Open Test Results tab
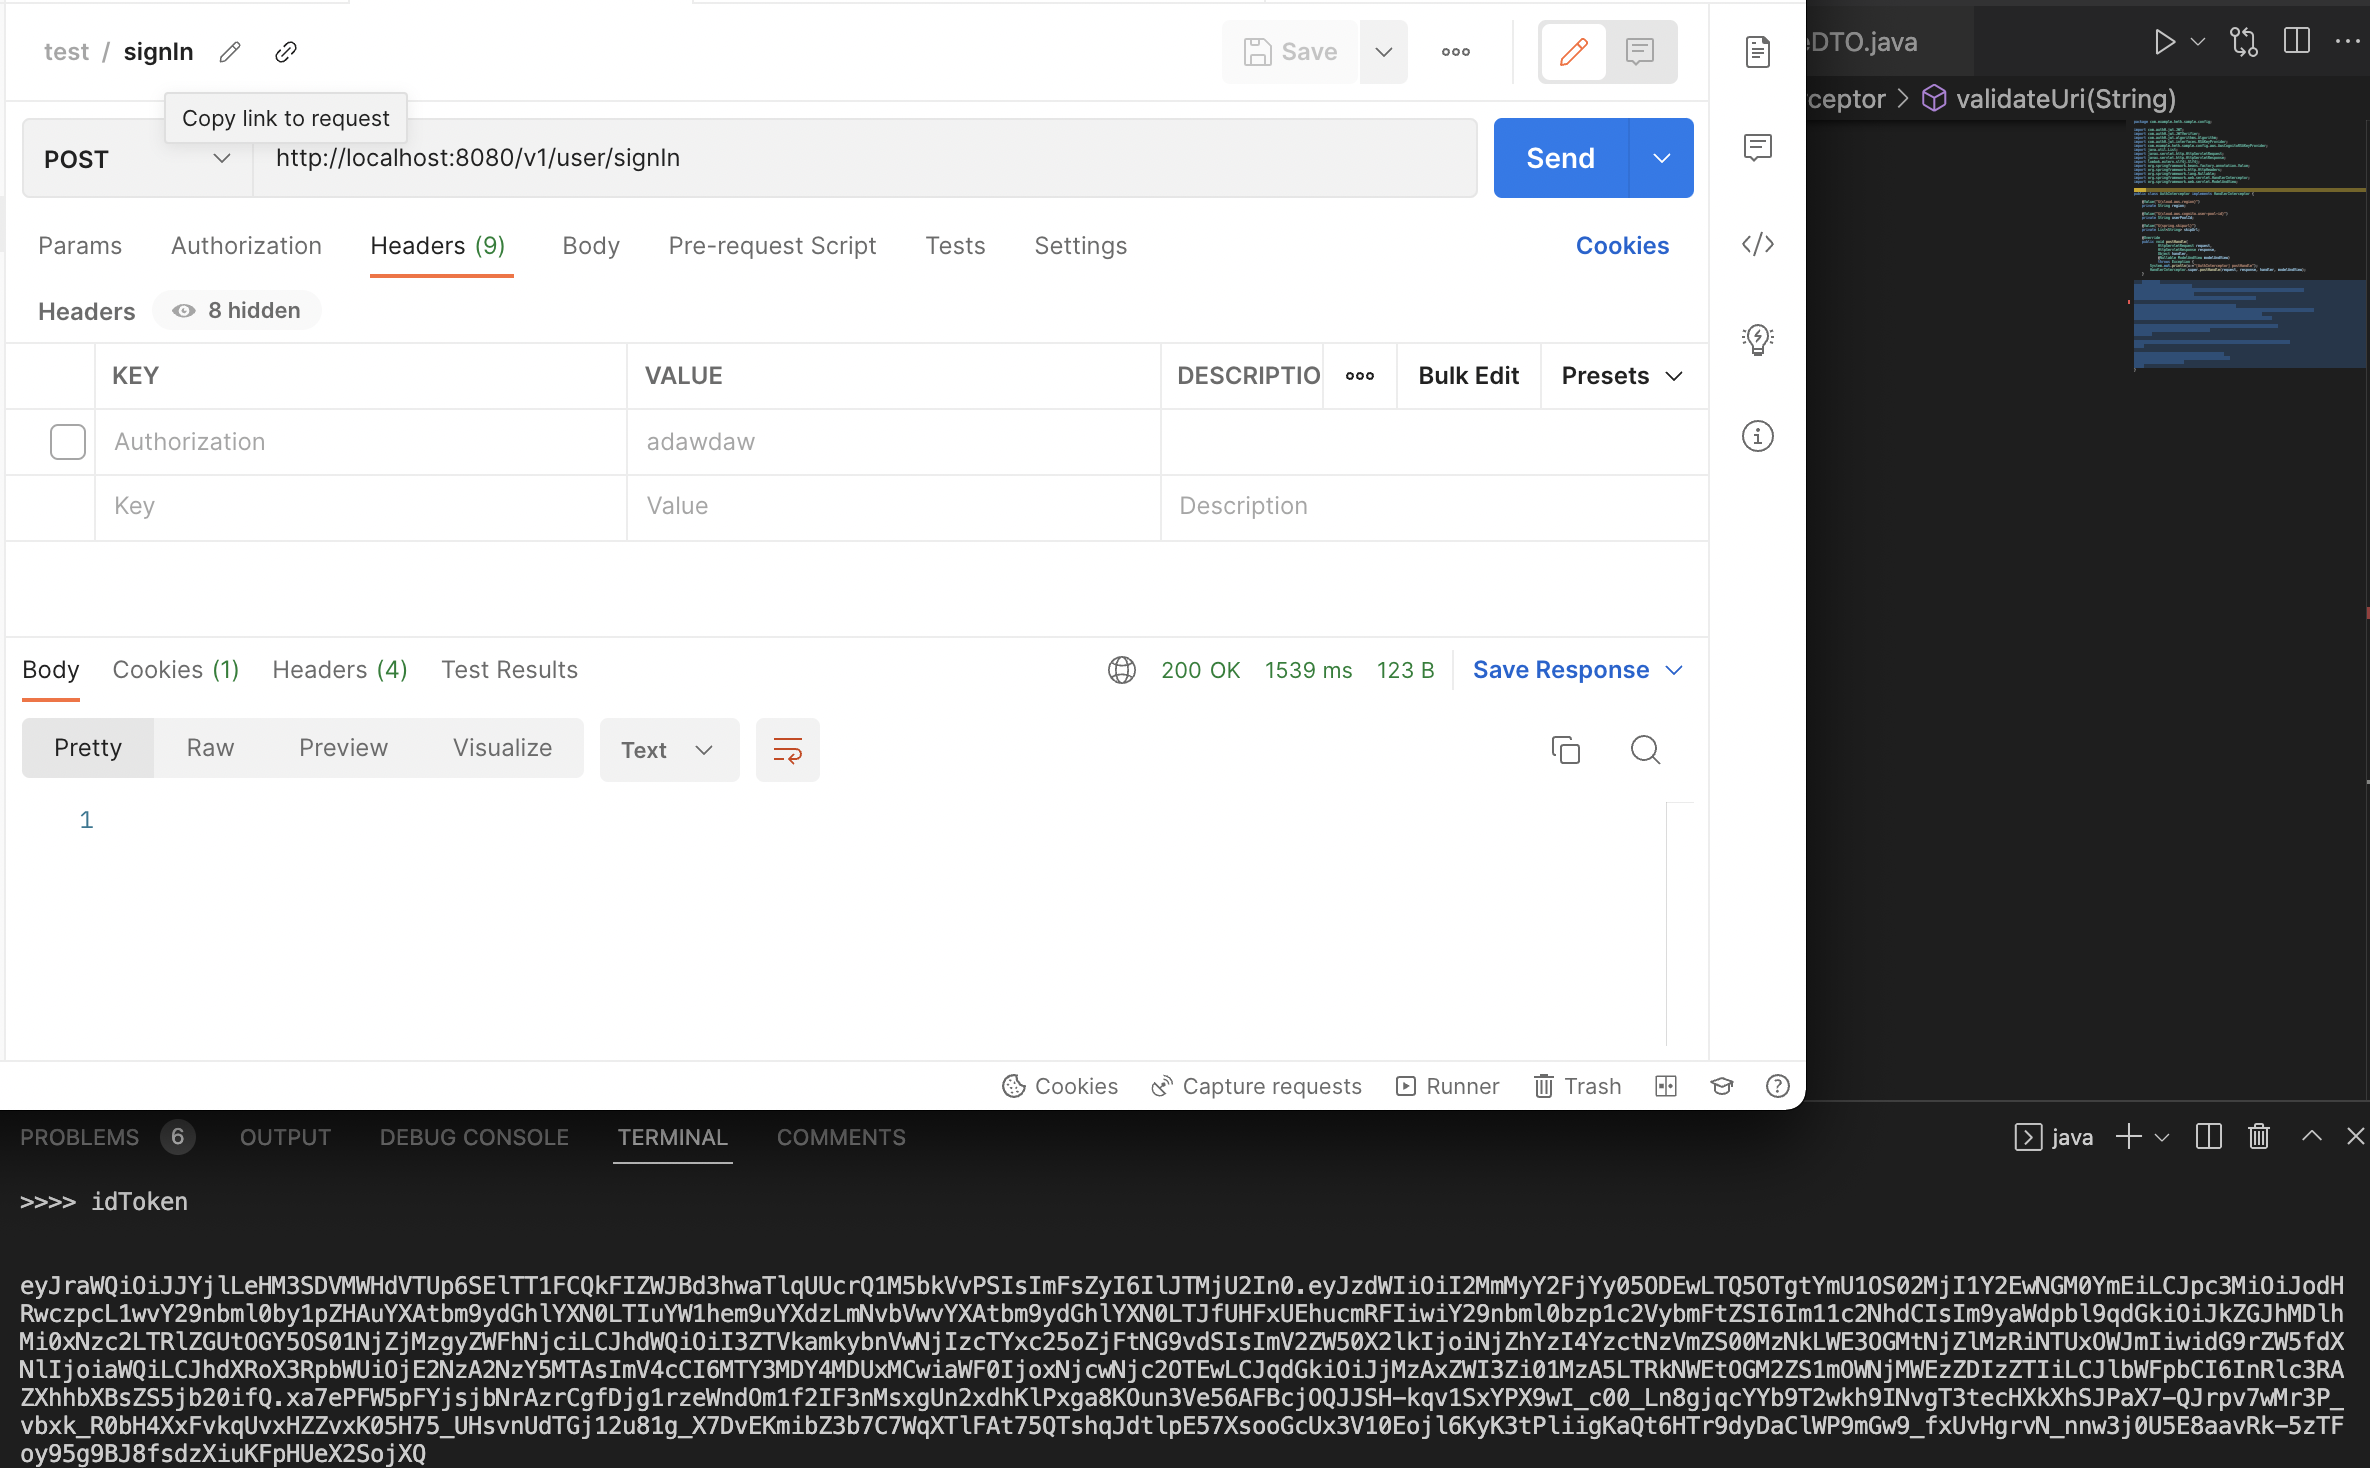 [510, 670]
